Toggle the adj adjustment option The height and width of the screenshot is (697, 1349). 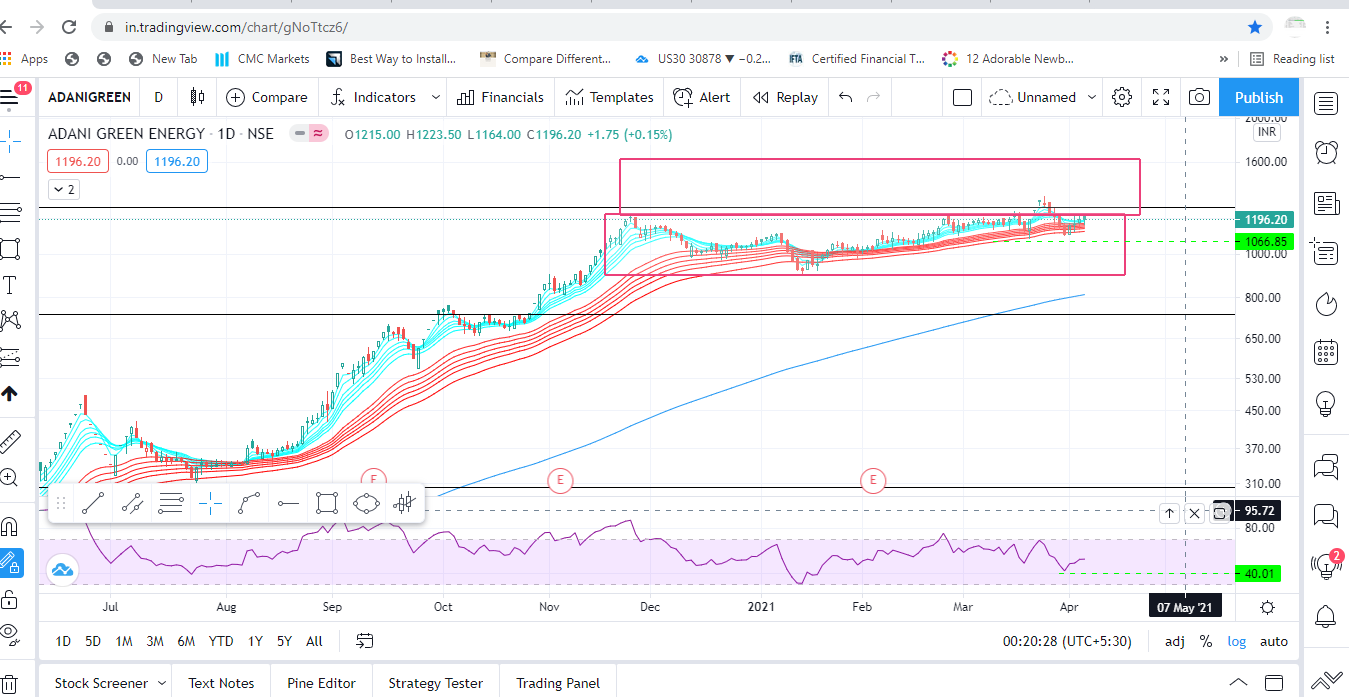[x=1175, y=641]
